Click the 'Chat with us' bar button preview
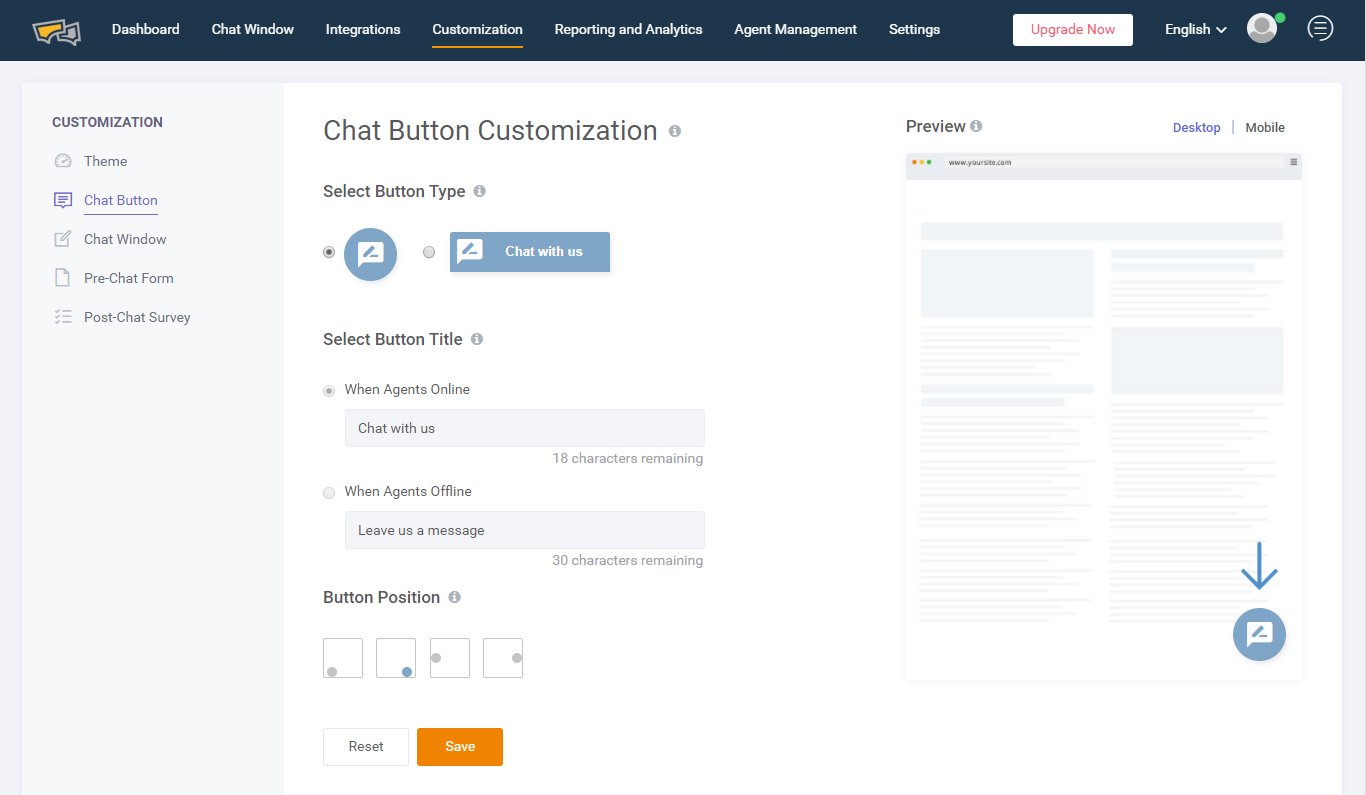 pos(530,252)
